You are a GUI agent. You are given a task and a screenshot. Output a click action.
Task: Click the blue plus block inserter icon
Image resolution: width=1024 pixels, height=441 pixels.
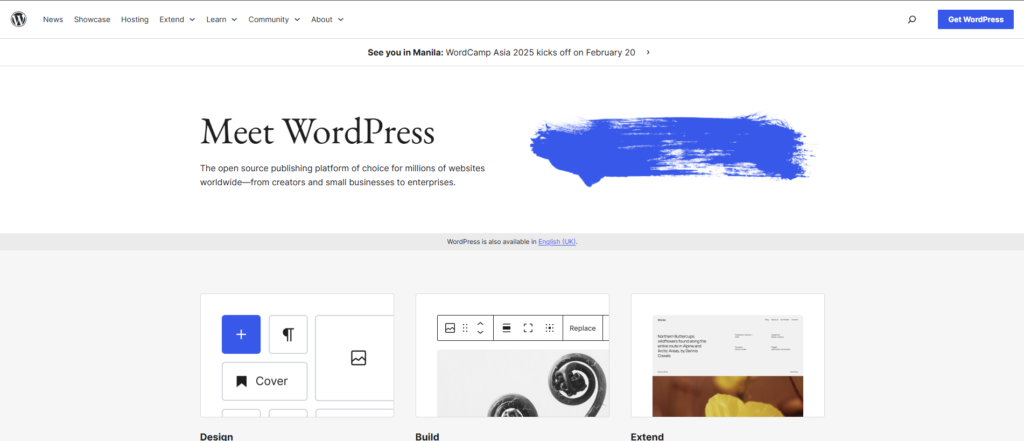[241, 334]
